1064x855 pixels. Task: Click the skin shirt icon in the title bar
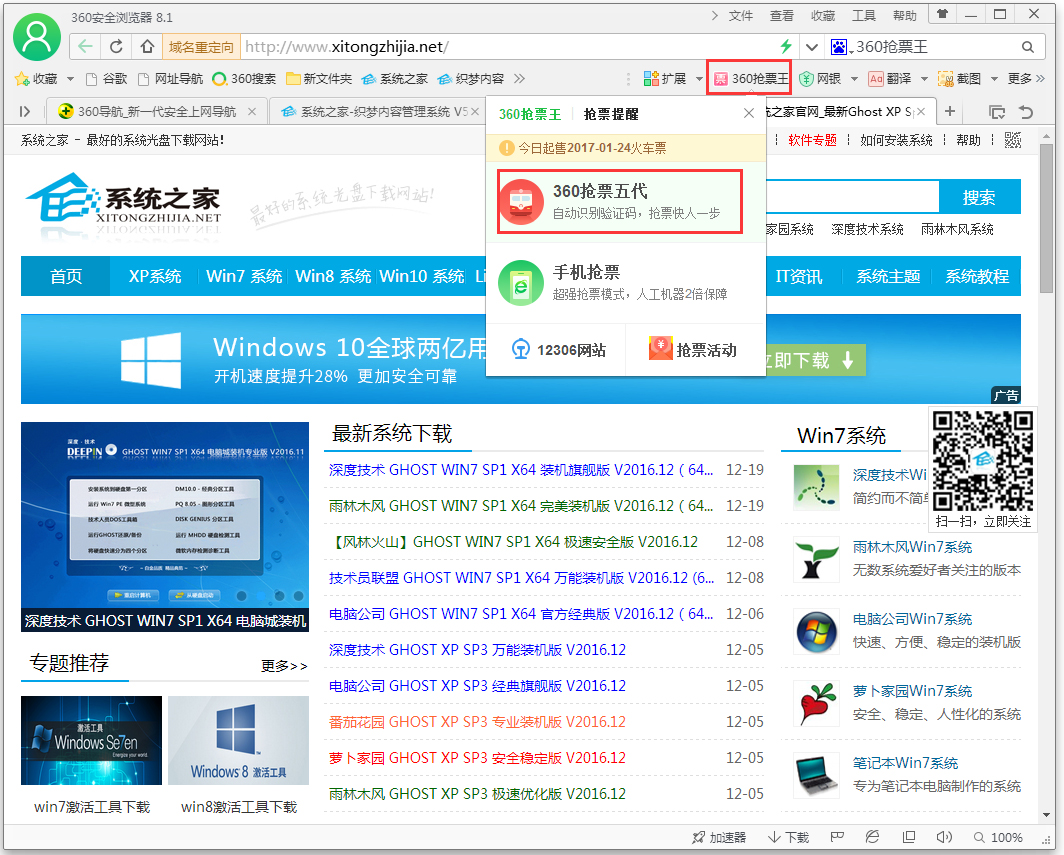942,14
